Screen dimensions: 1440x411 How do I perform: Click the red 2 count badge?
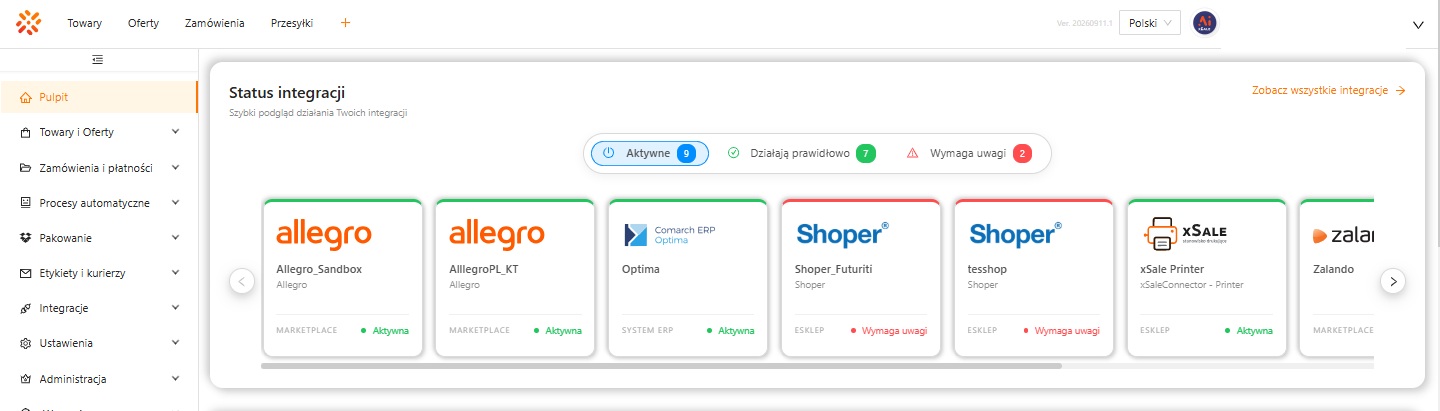1022,153
